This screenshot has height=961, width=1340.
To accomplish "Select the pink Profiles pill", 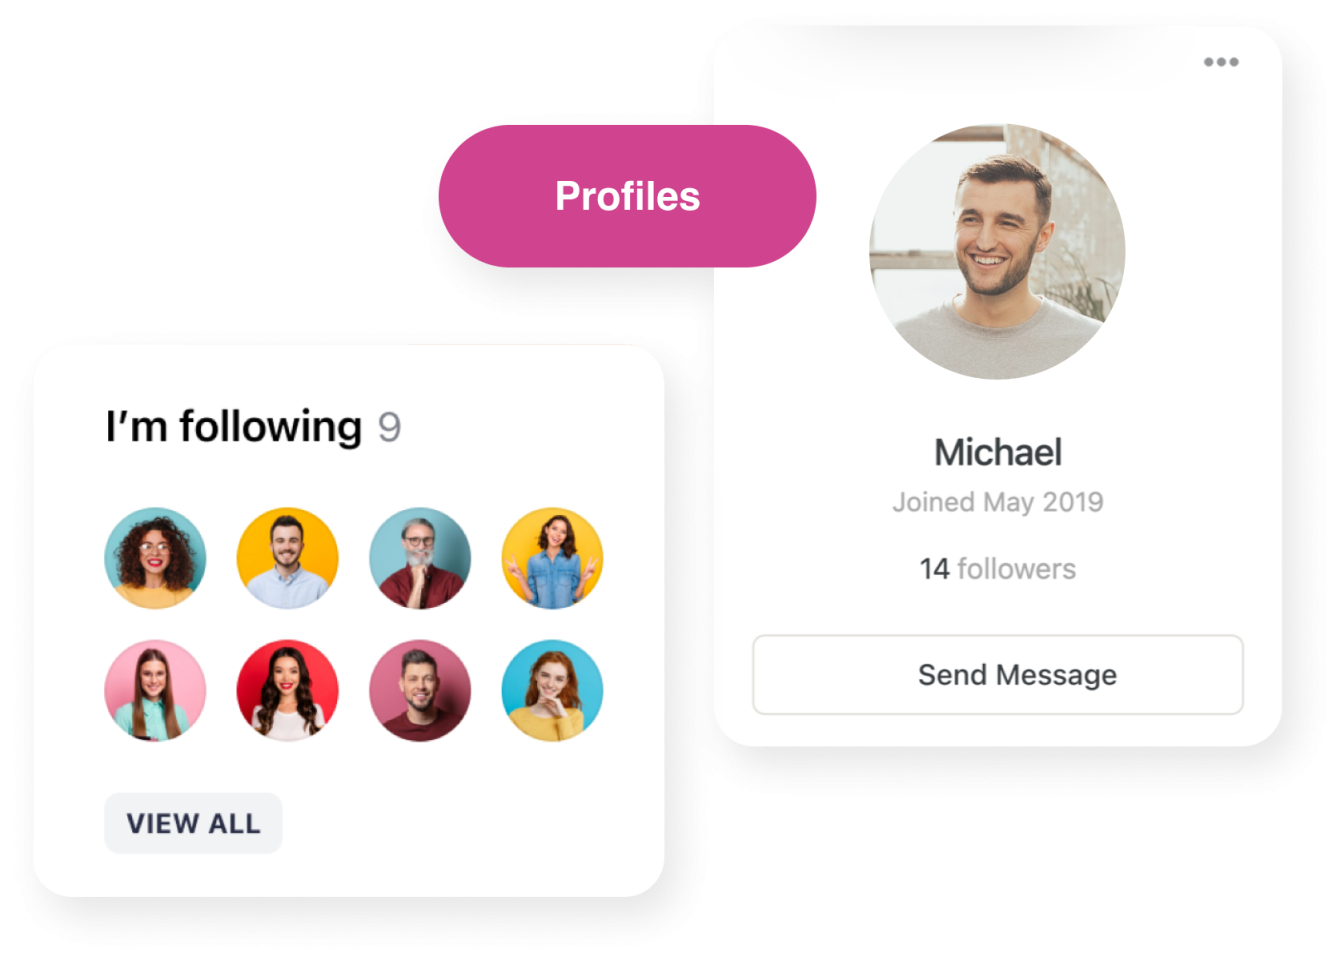I will [627, 196].
